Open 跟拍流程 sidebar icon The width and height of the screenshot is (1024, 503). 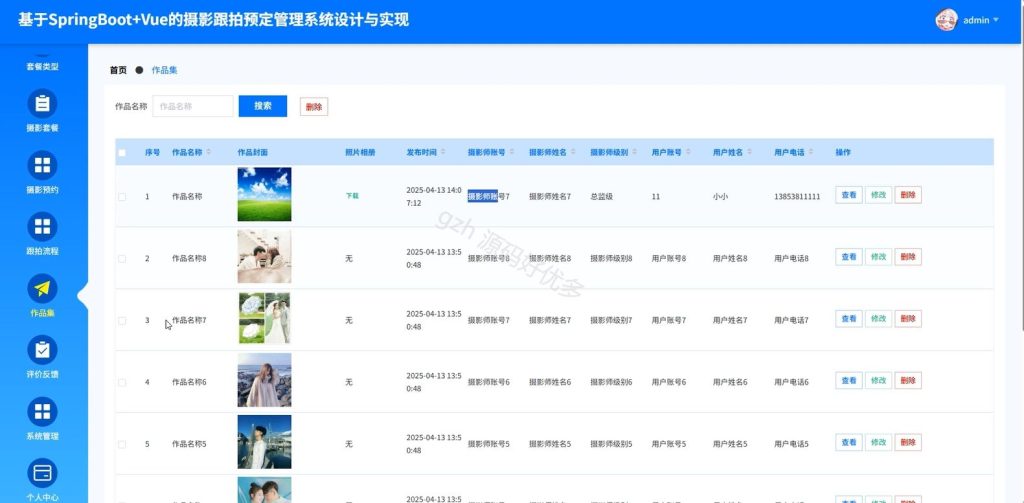[x=42, y=226]
